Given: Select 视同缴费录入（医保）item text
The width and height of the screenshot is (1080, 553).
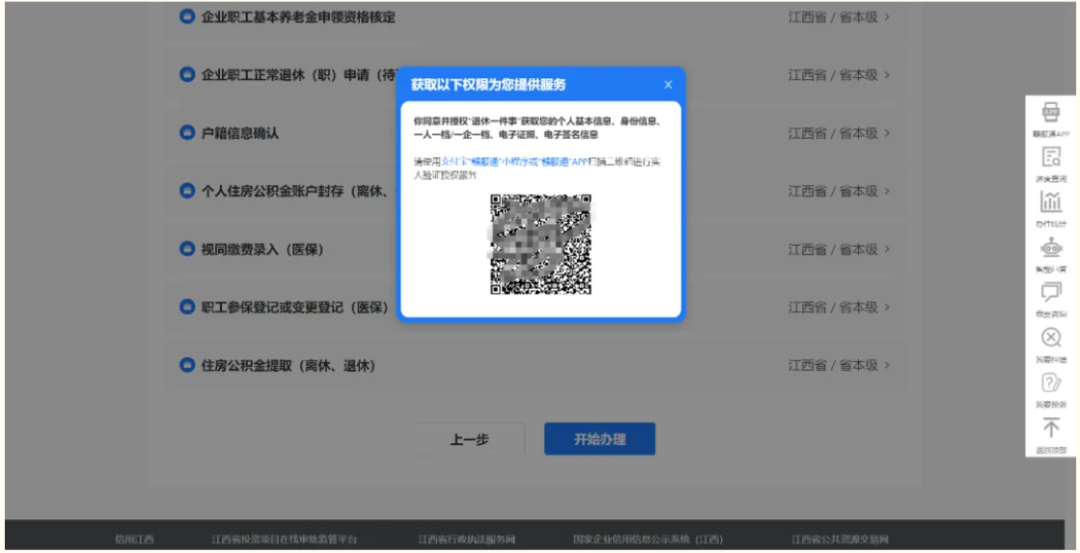Looking at the screenshot, I should pos(262,249).
